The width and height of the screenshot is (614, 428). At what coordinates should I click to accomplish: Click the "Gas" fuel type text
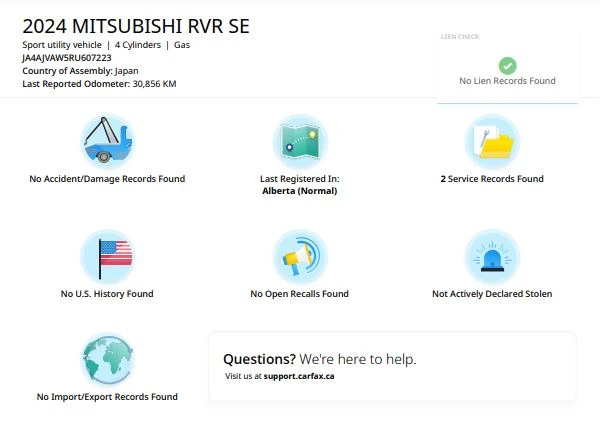pos(182,45)
